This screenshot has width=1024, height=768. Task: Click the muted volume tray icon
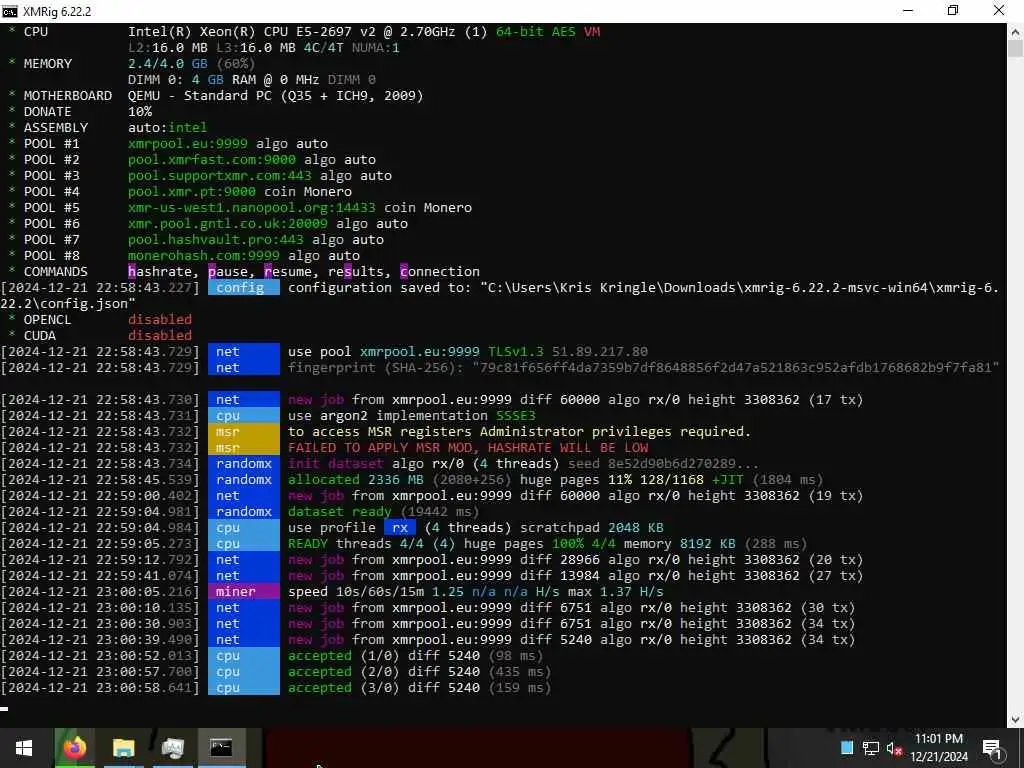894,748
